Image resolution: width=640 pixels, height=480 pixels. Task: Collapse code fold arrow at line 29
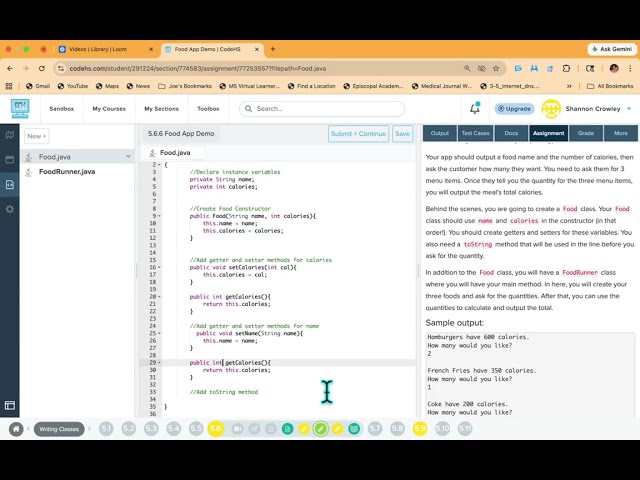point(159,362)
